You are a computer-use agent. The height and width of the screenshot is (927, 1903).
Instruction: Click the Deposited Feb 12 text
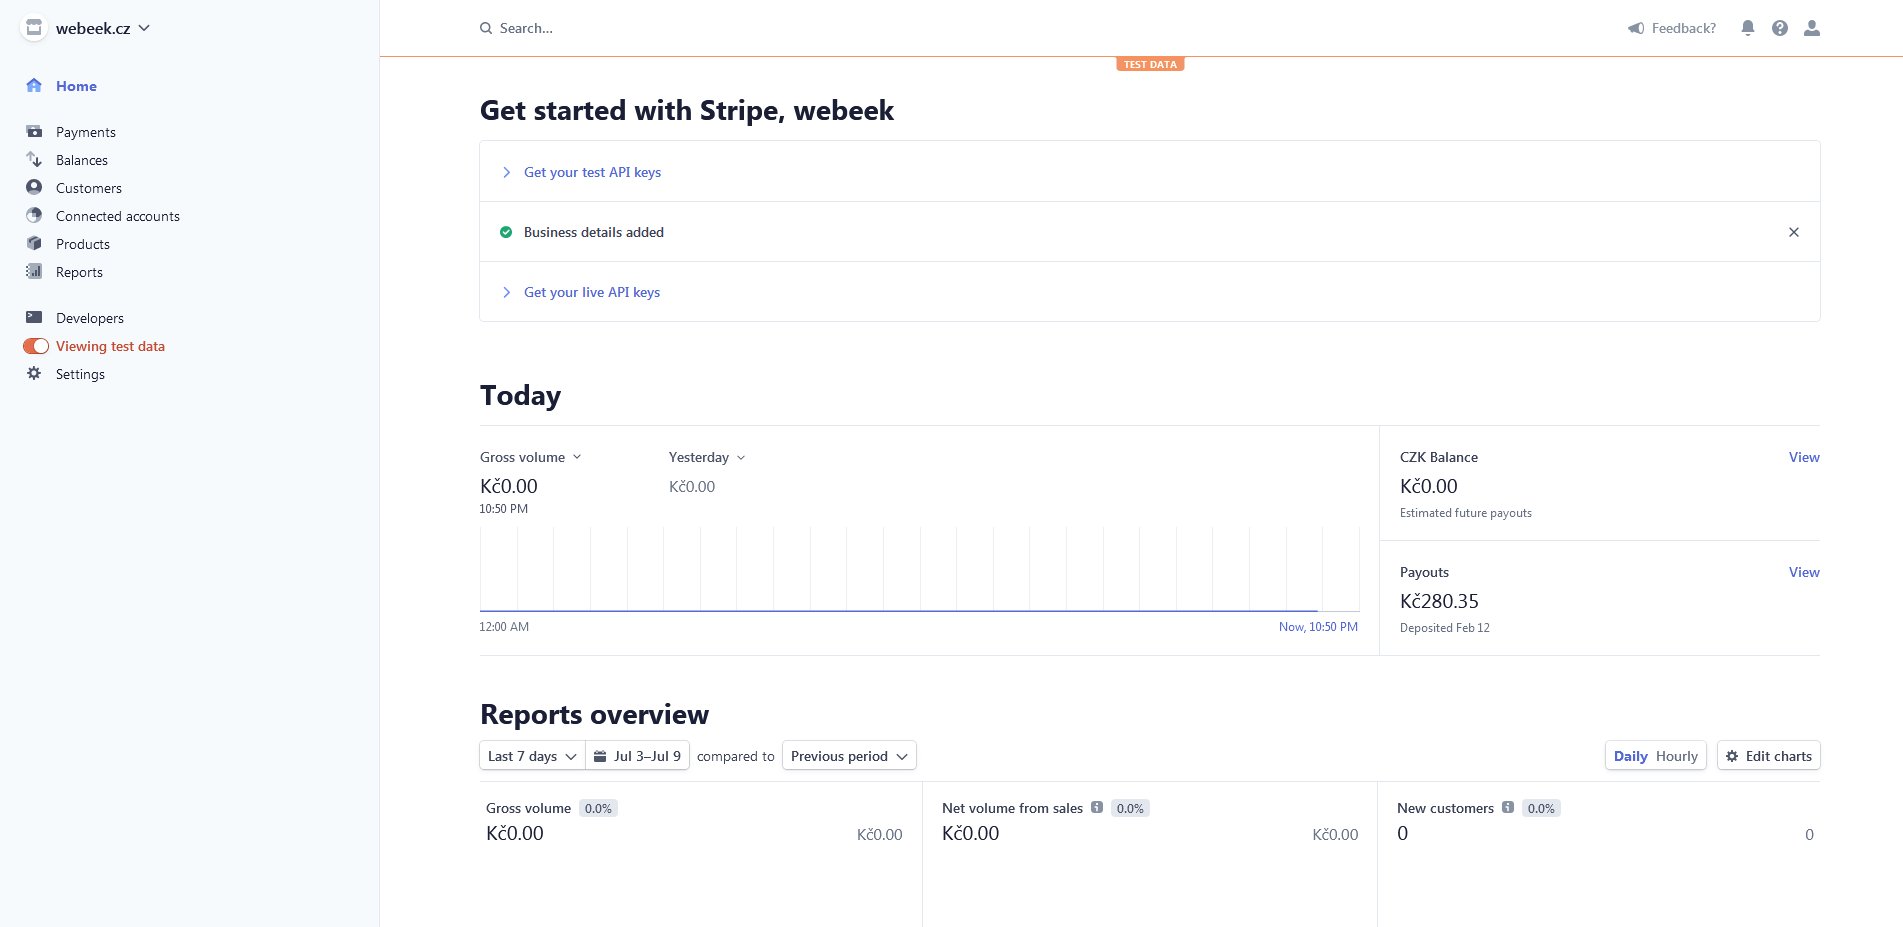1445,628
